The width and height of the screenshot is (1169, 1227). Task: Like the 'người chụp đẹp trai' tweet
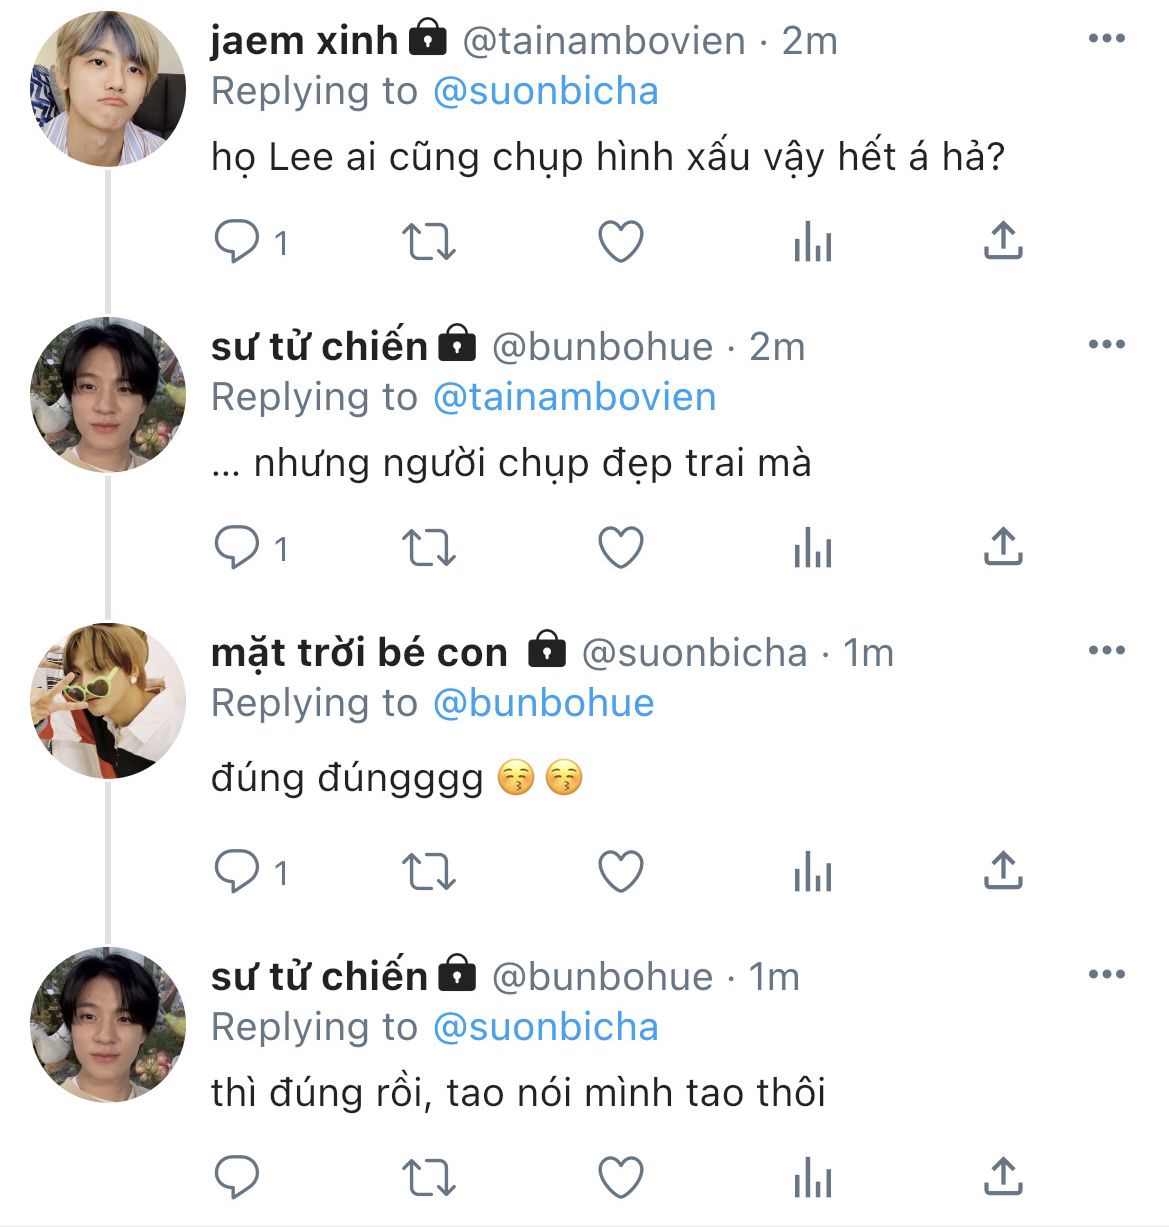[620, 548]
